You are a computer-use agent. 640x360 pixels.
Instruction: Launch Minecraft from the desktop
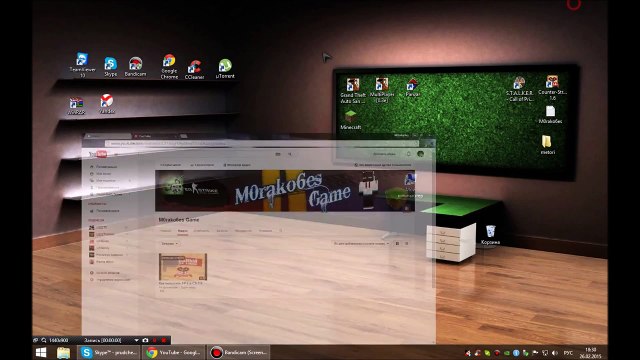pos(350,120)
